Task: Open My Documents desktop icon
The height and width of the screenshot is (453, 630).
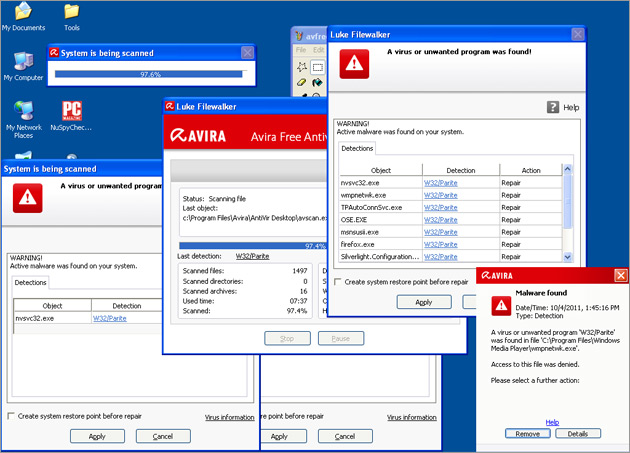Action: tap(23, 17)
